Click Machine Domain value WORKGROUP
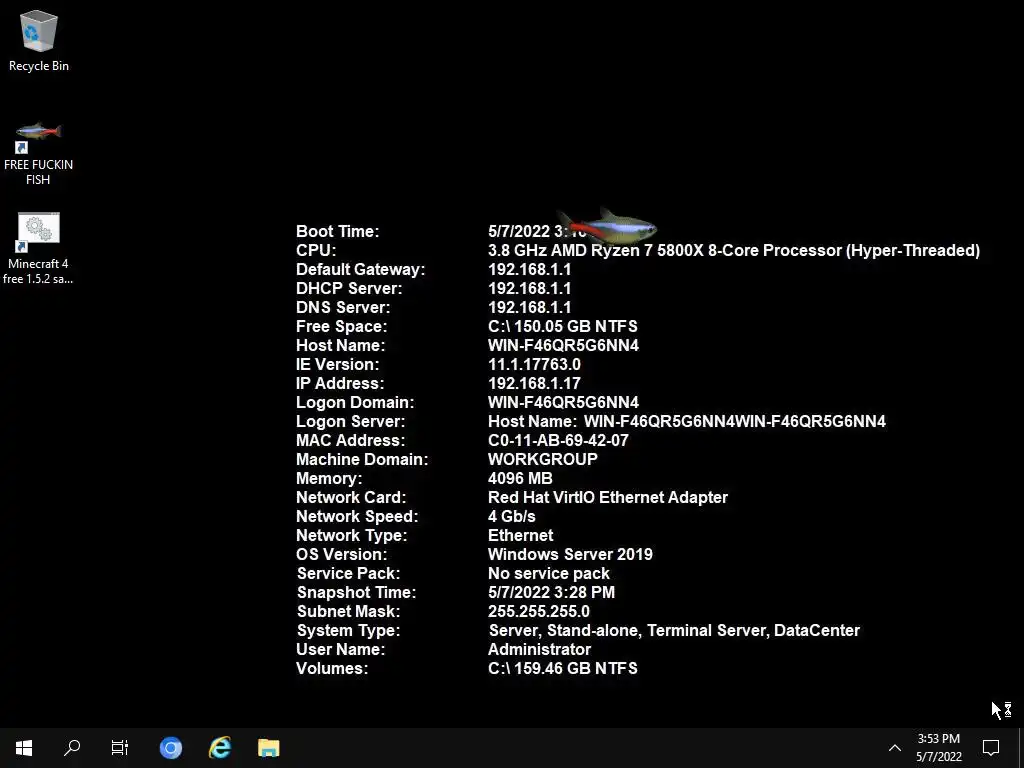The height and width of the screenshot is (768, 1024). pyautogui.click(x=542, y=459)
